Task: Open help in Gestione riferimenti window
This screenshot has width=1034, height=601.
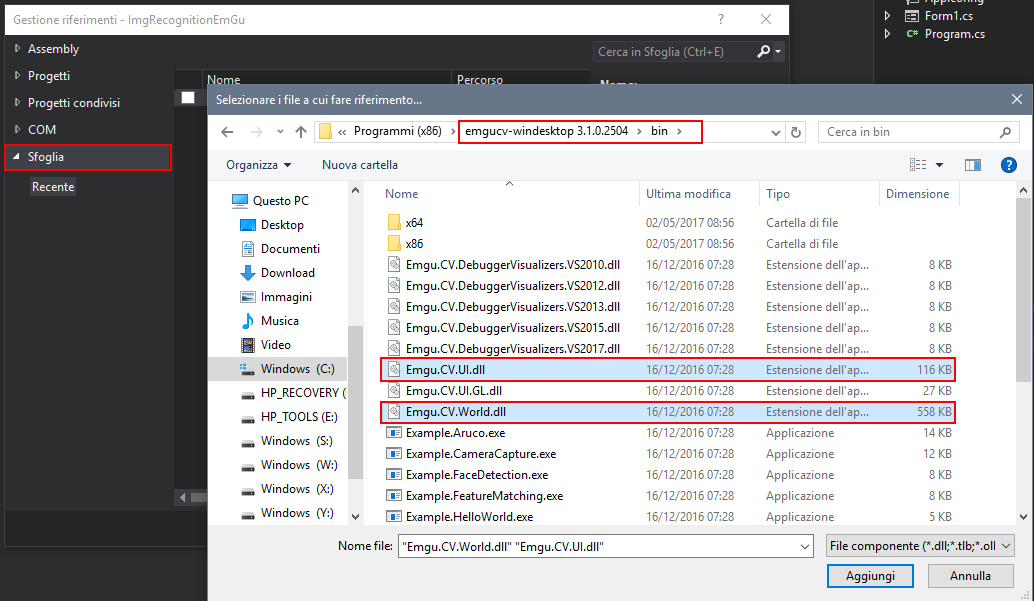Action: tap(721, 19)
